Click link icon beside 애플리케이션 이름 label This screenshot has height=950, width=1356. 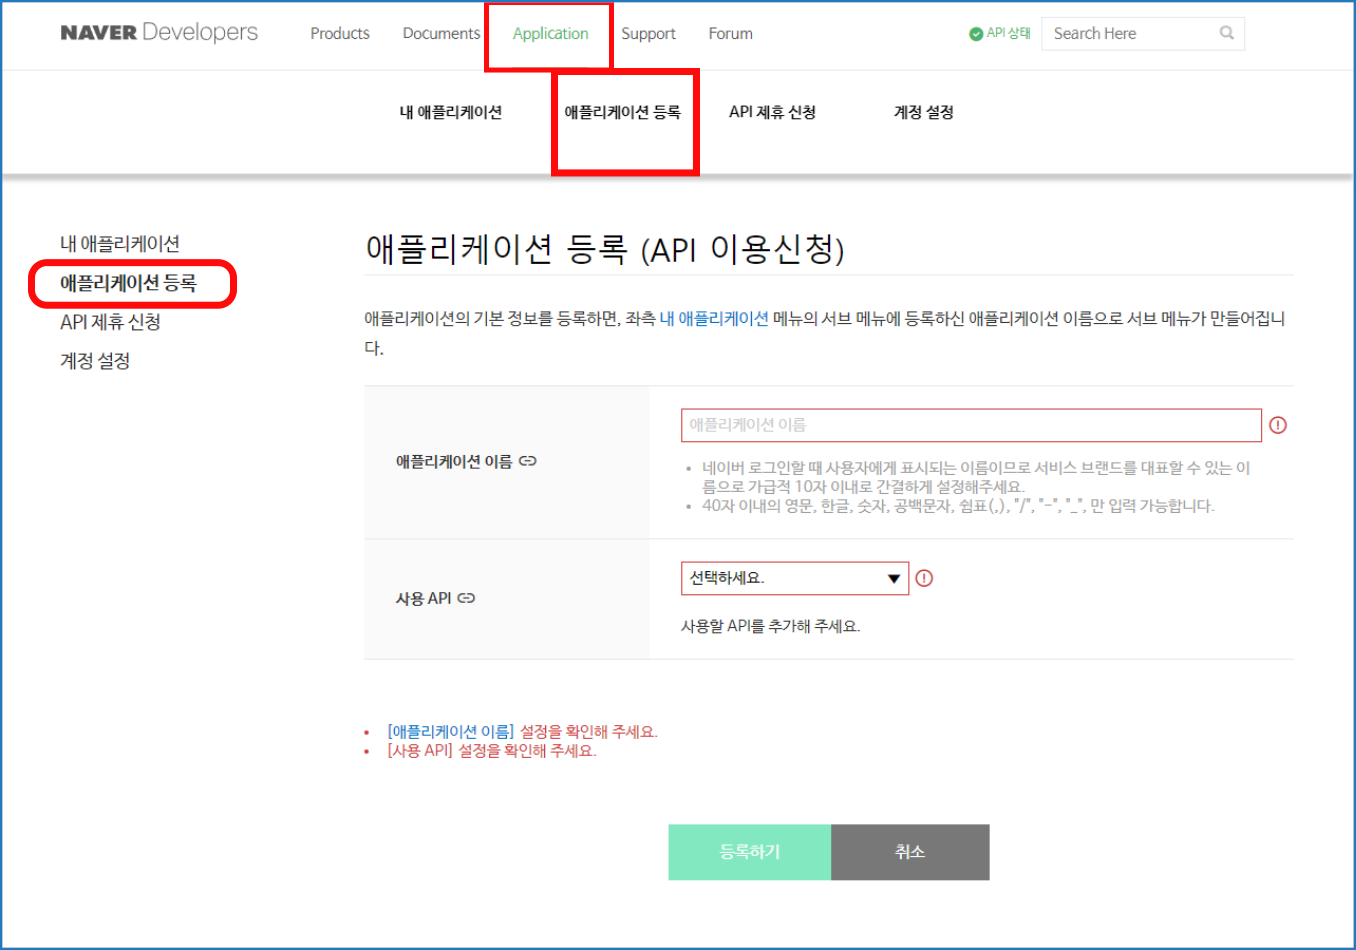pyautogui.click(x=528, y=461)
